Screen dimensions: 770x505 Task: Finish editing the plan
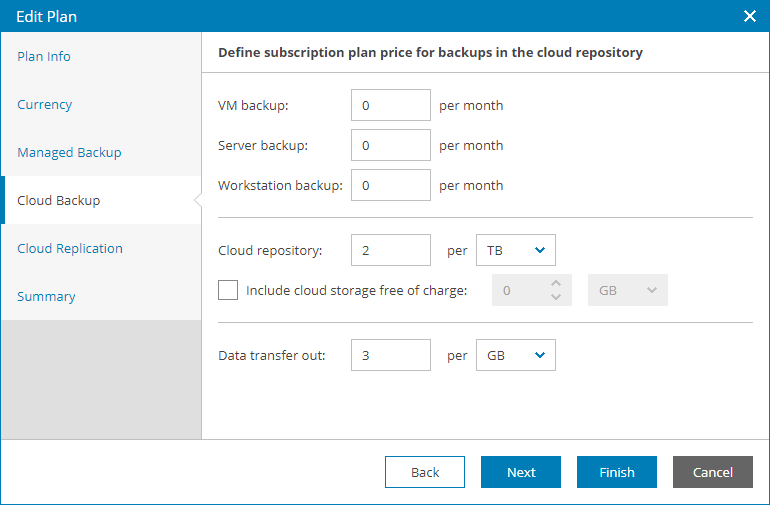[x=617, y=472]
